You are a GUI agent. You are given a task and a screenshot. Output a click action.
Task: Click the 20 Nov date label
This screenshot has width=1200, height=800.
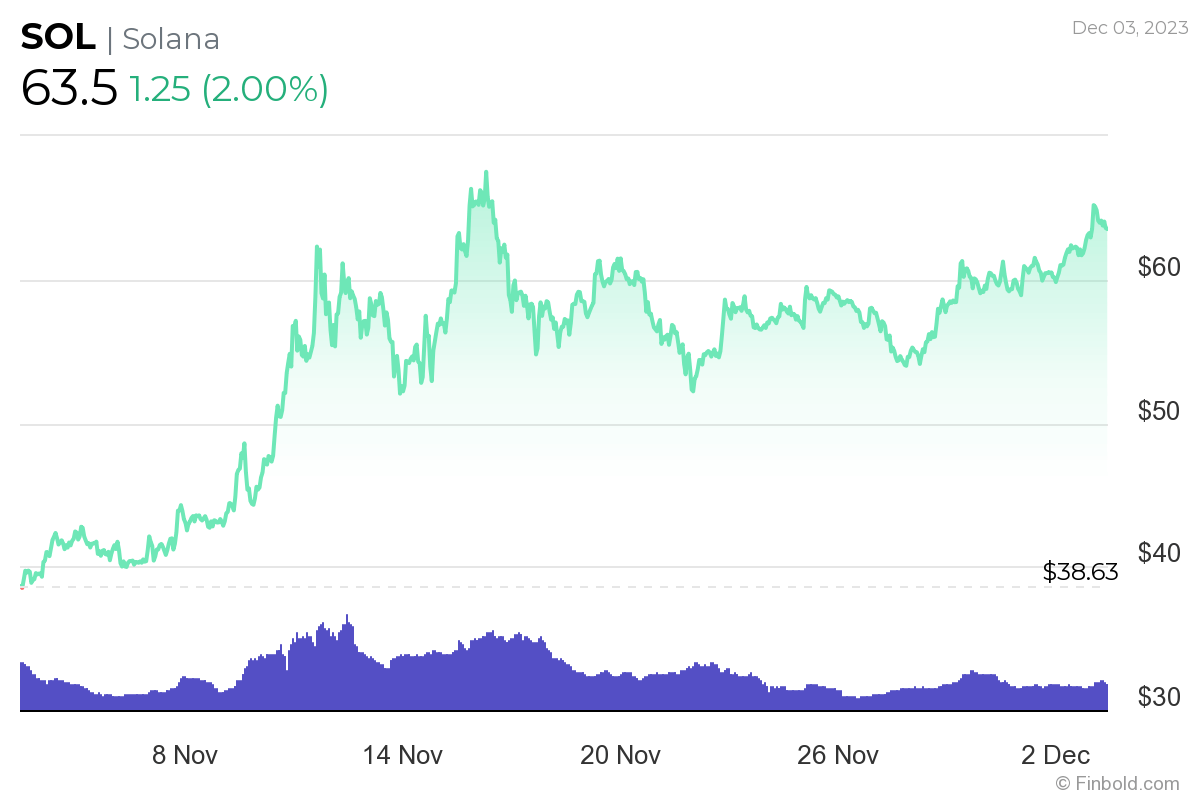(621, 756)
